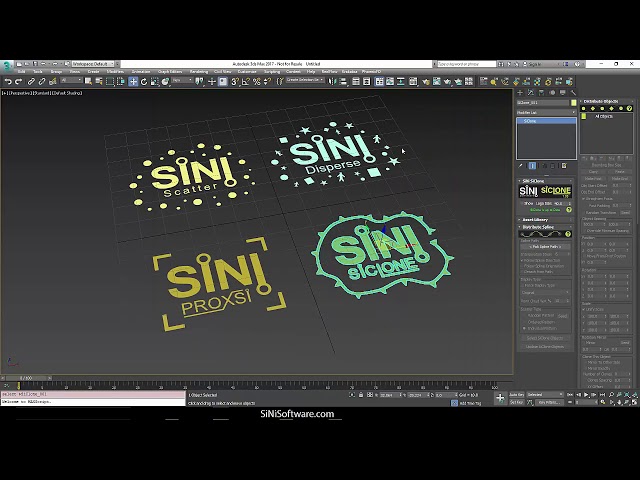Open the Display command panel tab
The image size is (640, 480).
coord(562,93)
